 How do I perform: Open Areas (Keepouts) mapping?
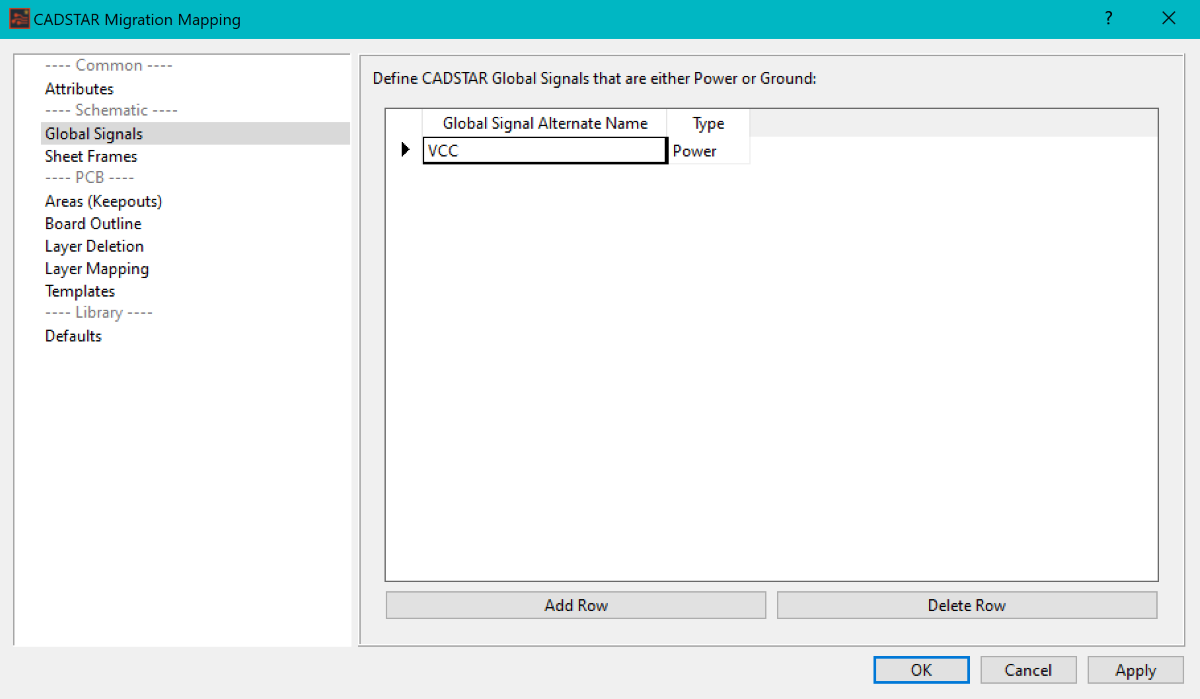tap(103, 201)
